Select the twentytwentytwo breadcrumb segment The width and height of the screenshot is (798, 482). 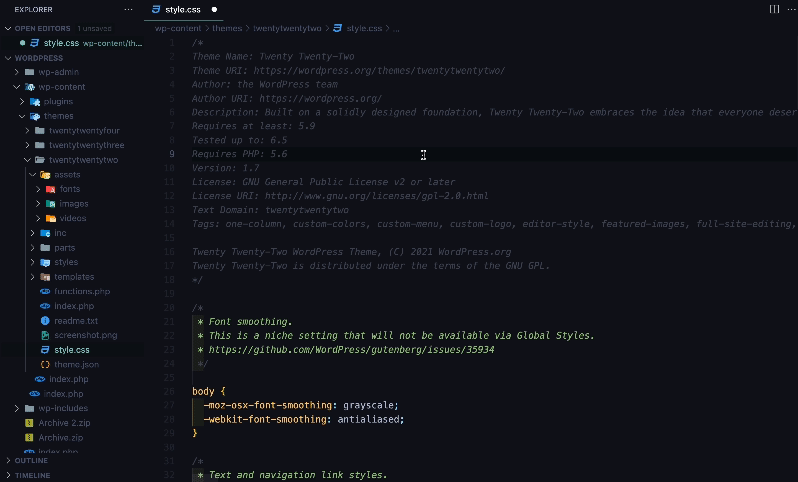pos(287,29)
